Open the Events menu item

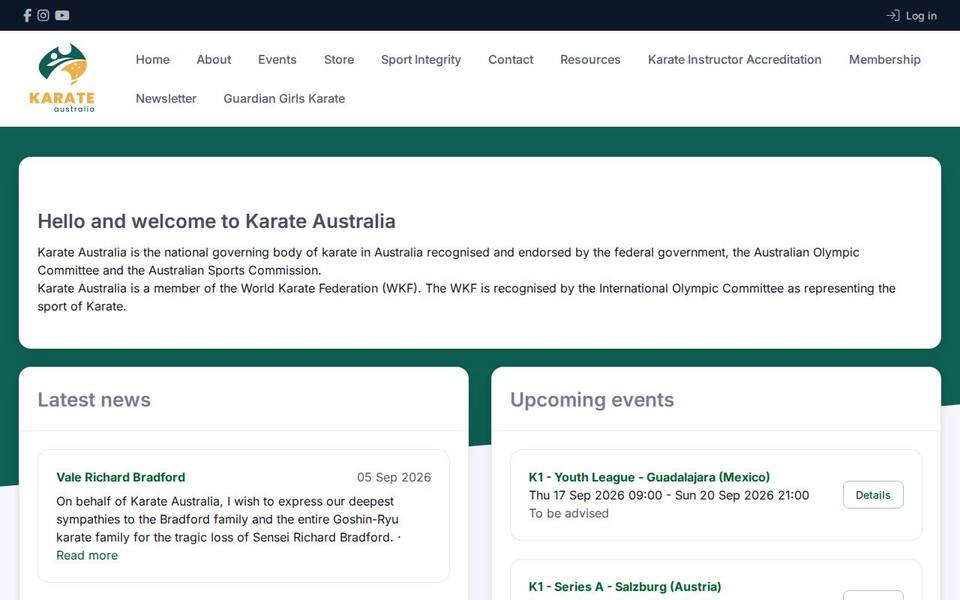(x=277, y=59)
